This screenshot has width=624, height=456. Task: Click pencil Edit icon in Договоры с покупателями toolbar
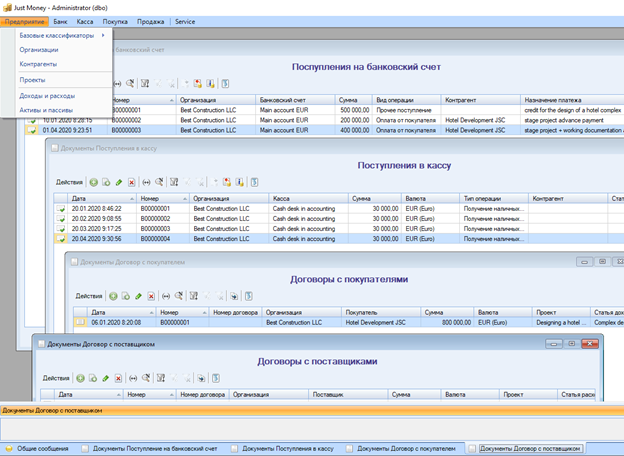click(x=138, y=296)
